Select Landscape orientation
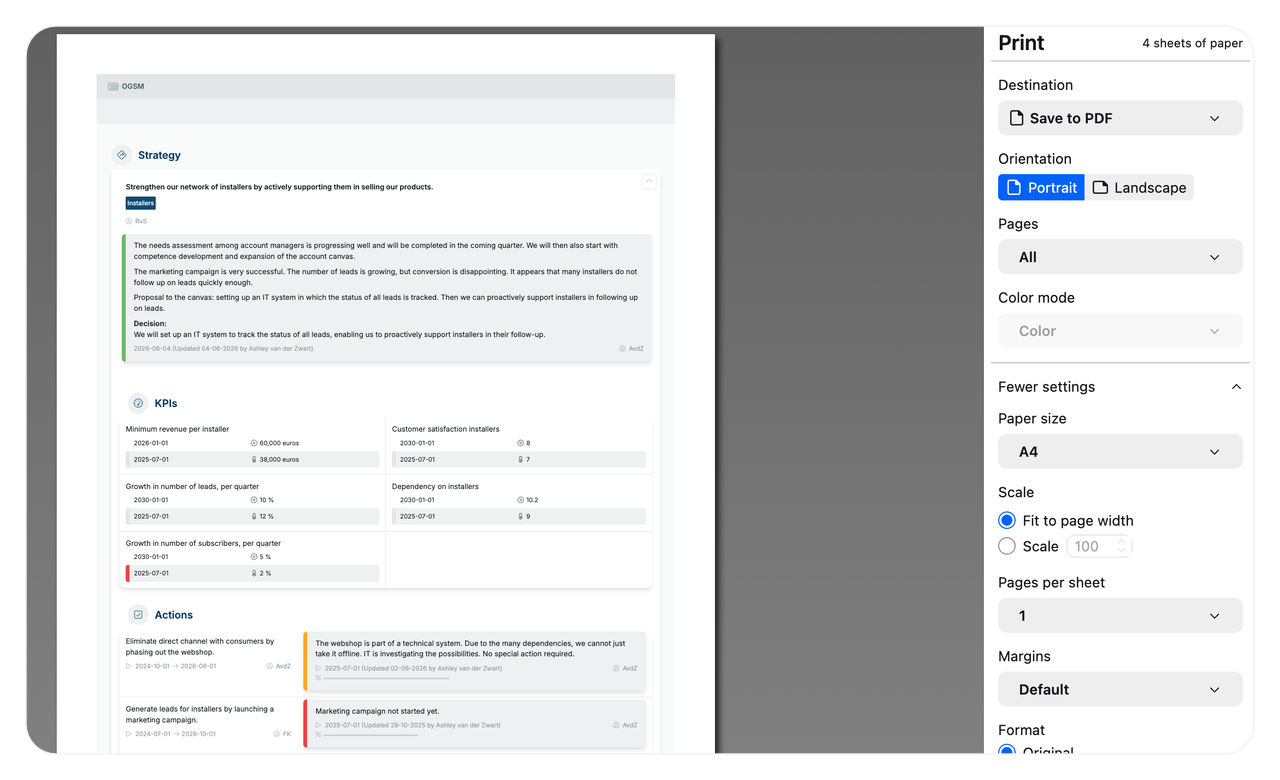 (1139, 187)
